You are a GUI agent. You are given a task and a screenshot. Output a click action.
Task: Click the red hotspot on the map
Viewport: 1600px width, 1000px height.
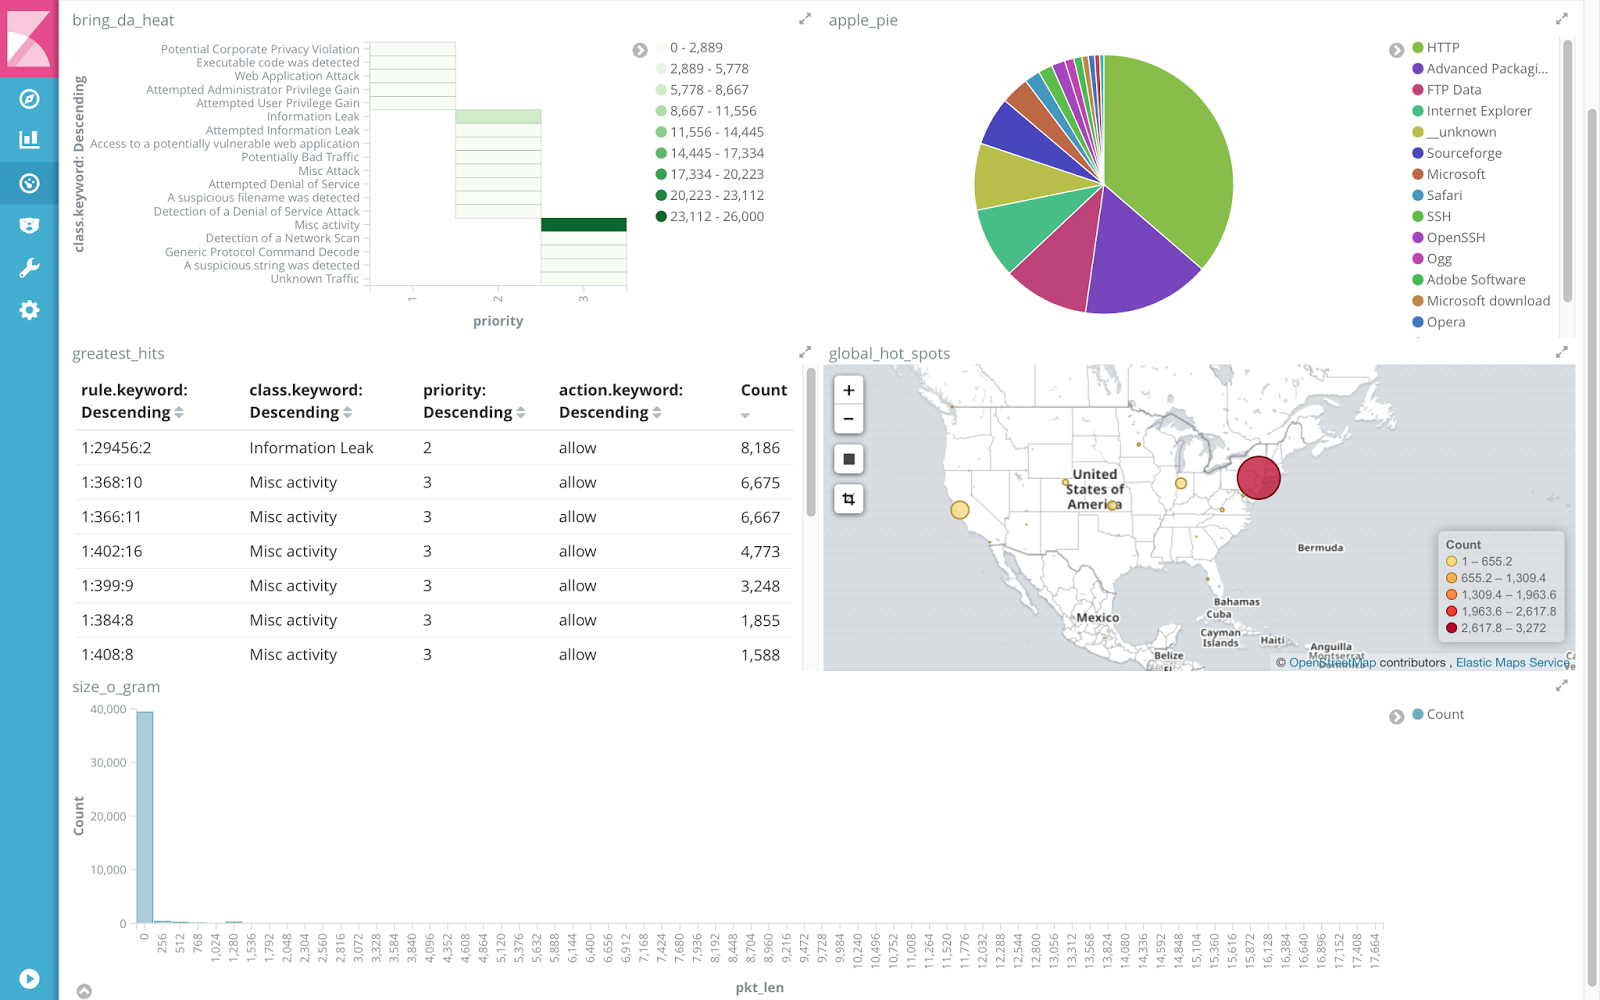coord(1259,478)
